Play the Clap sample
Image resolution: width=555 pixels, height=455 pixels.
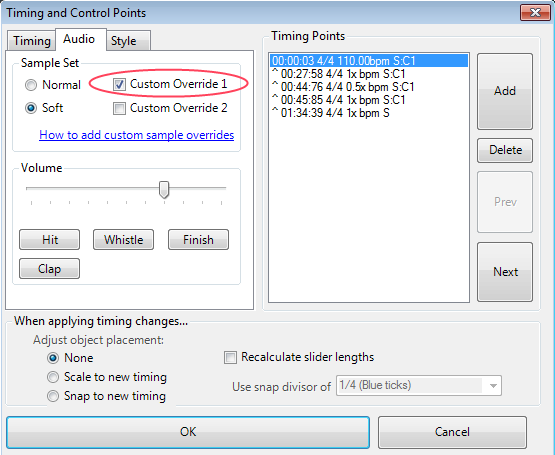[50, 269]
